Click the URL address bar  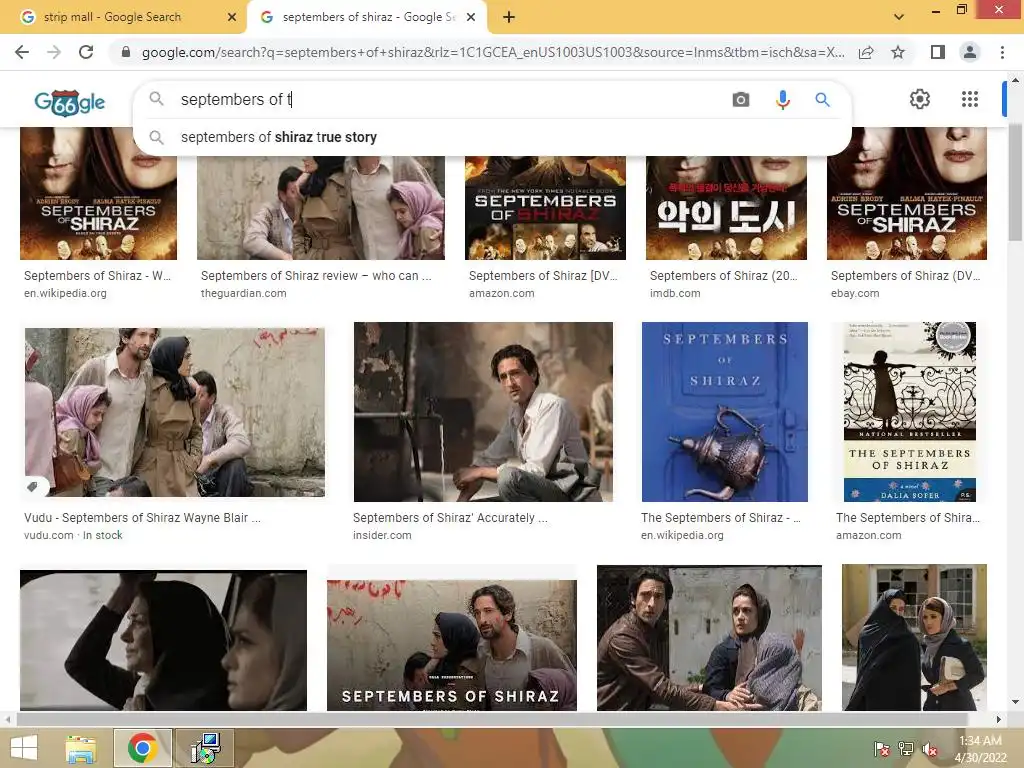coord(493,52)
